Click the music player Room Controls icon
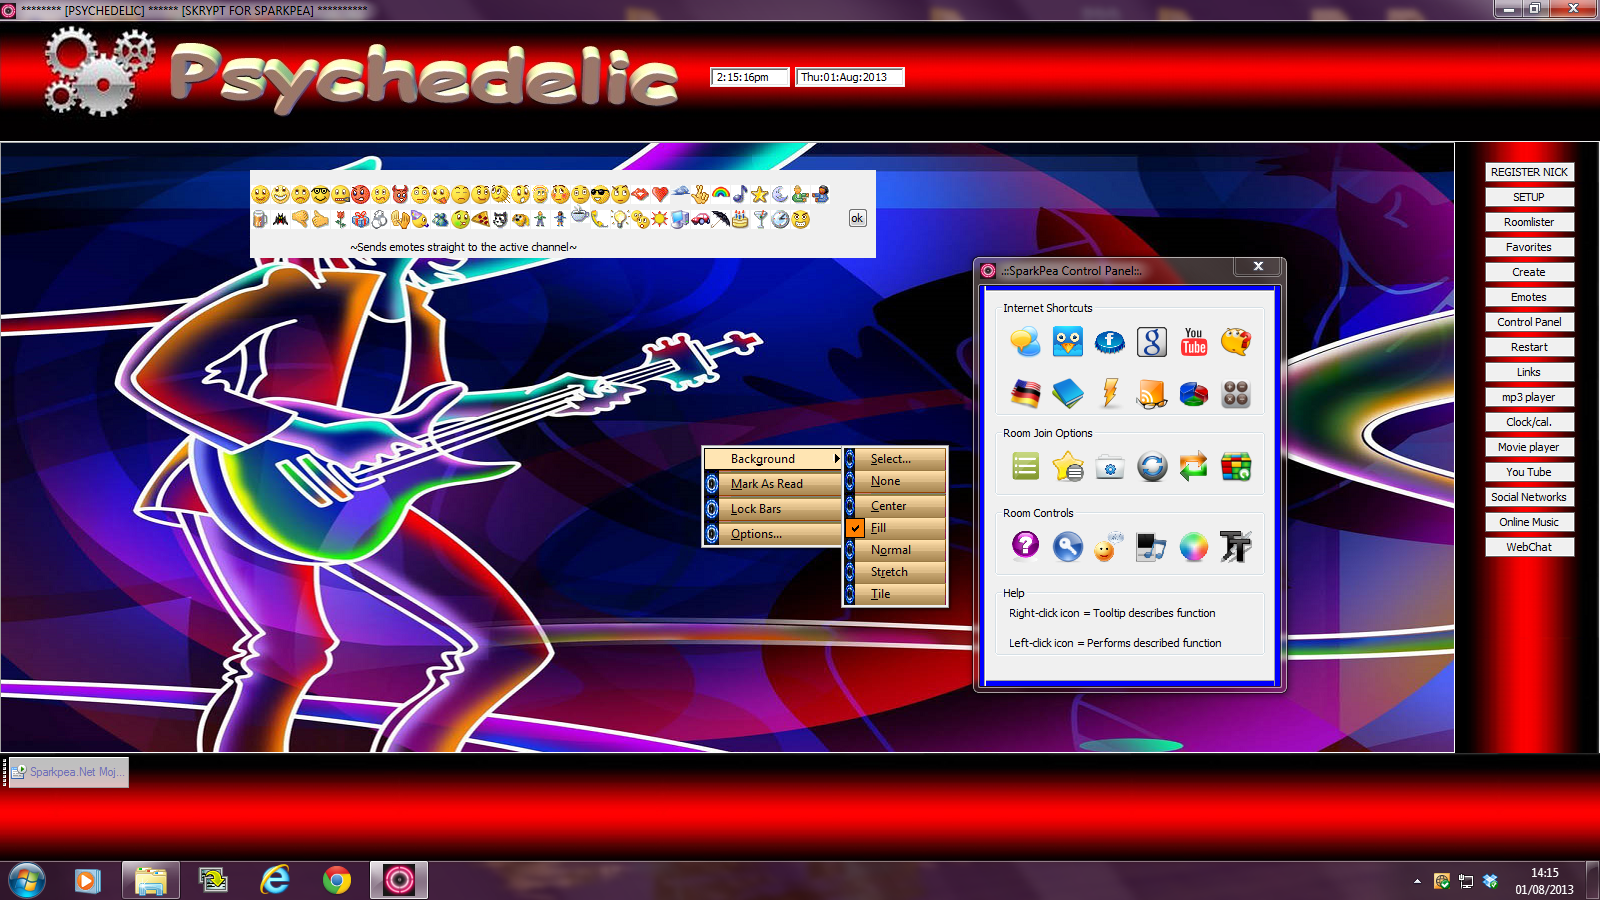Viewport: 1600px width, 900px height. tap(1152, 546)
